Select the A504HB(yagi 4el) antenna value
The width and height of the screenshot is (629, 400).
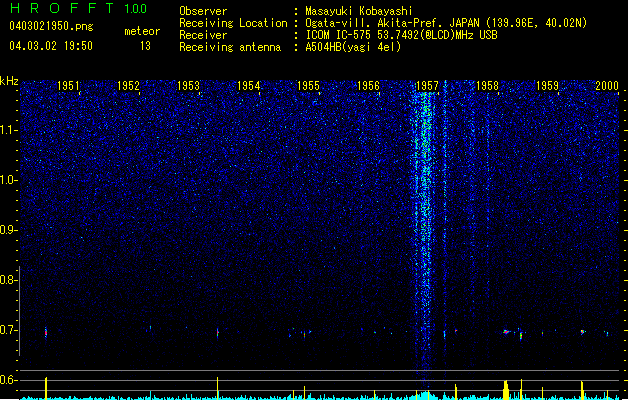pos(353,47)
